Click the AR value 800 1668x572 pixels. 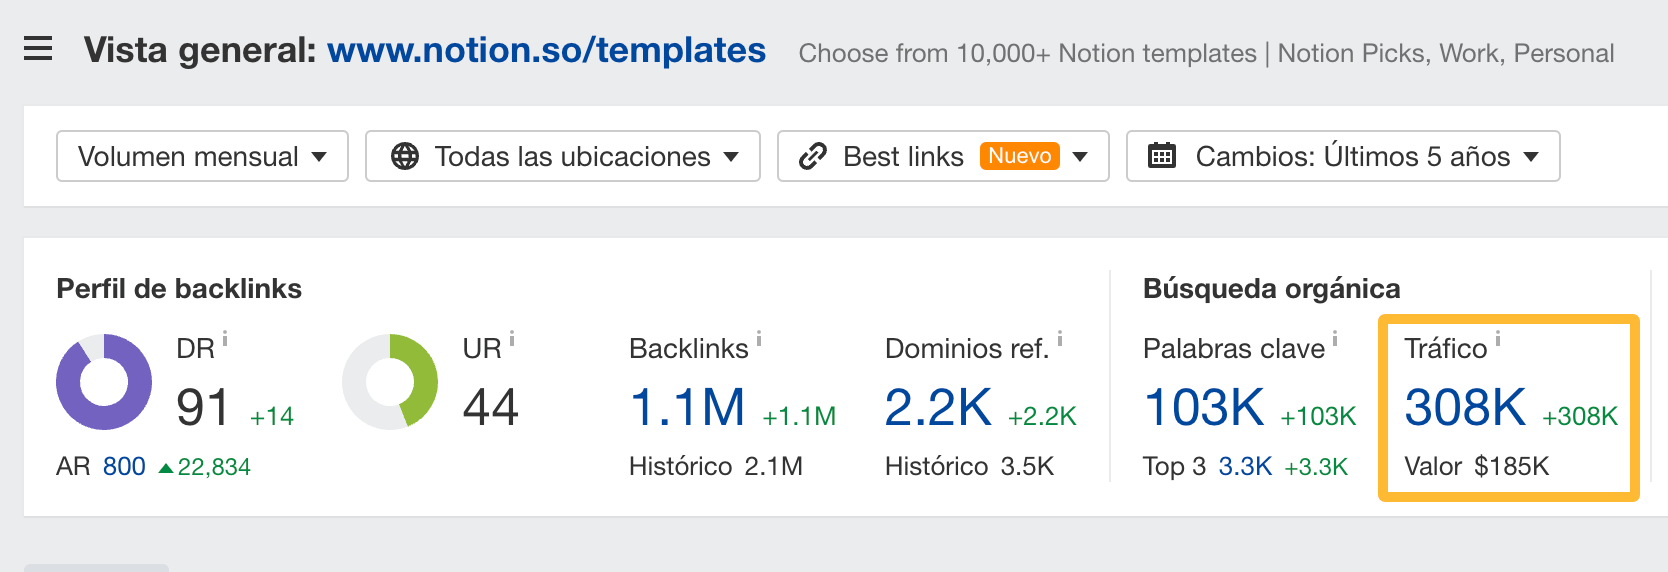[x=124, y=466]
